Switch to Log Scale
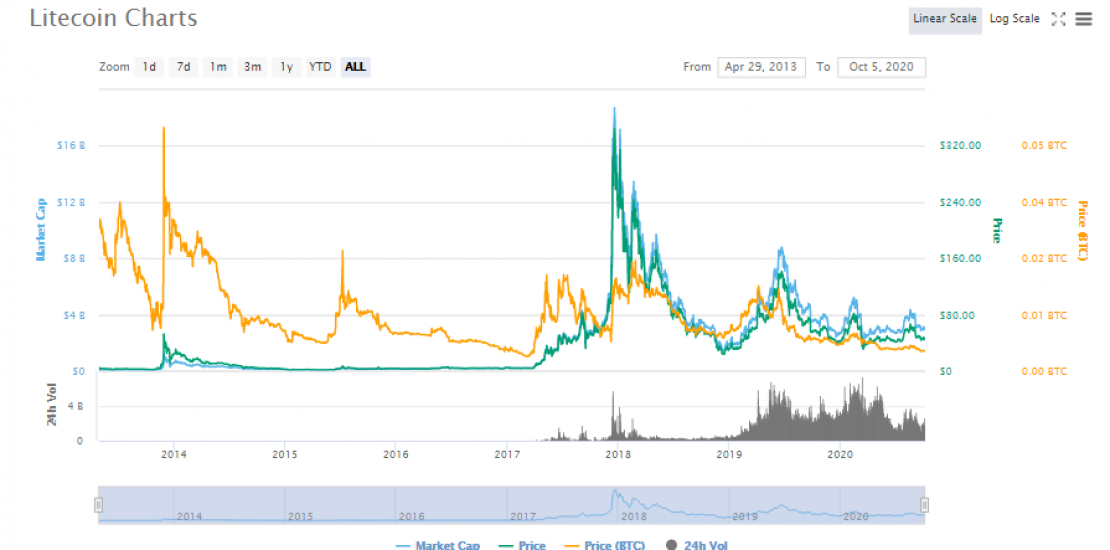The width and height of the screenshot is (1110, 550). 1014,19
